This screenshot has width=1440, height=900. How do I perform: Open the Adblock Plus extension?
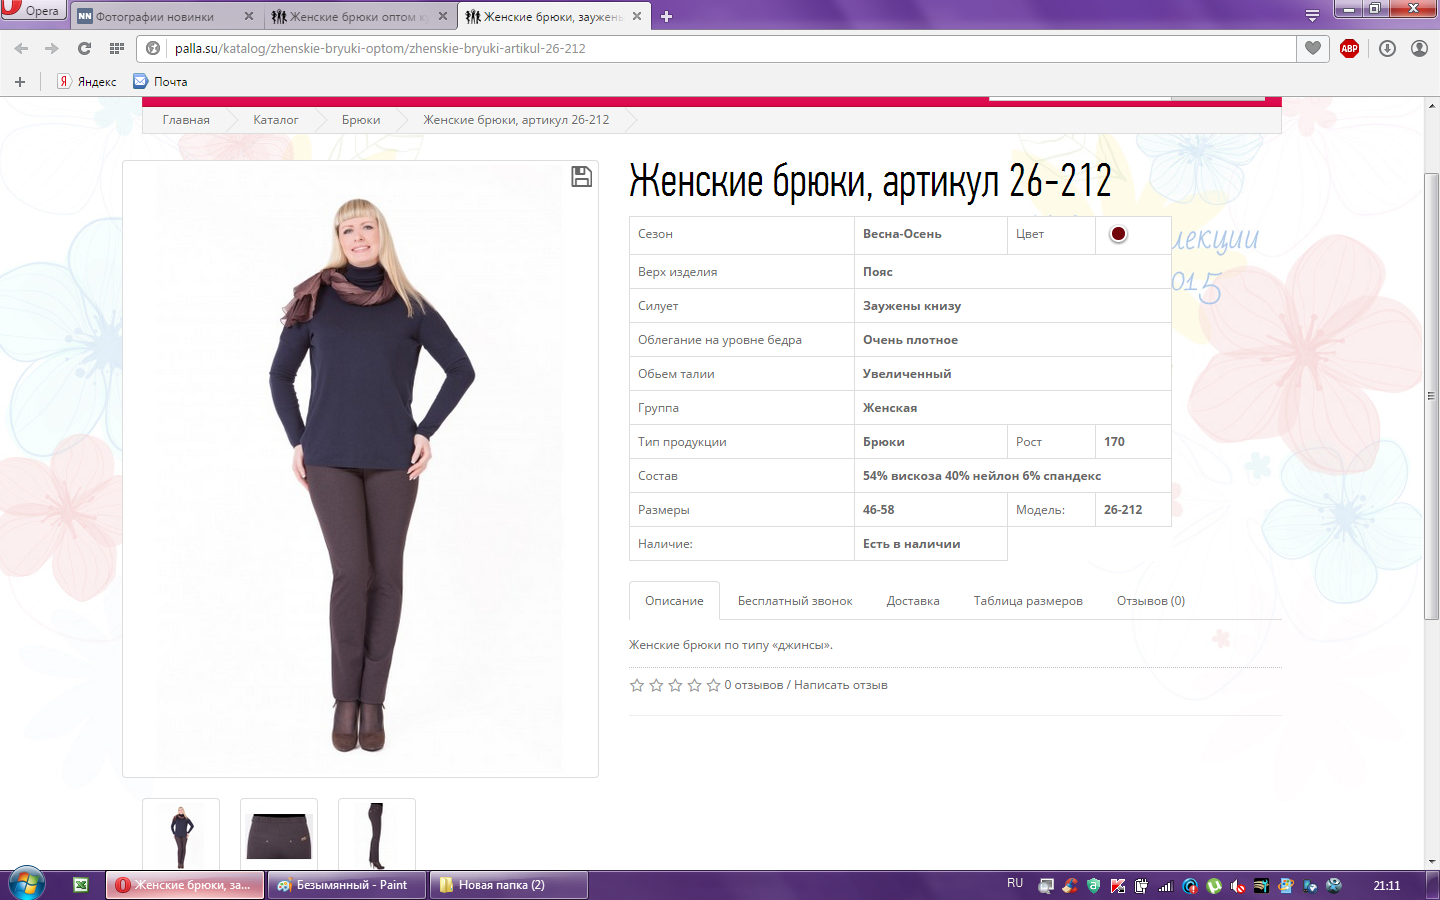pyautogui.click(x=1349, y=48)
